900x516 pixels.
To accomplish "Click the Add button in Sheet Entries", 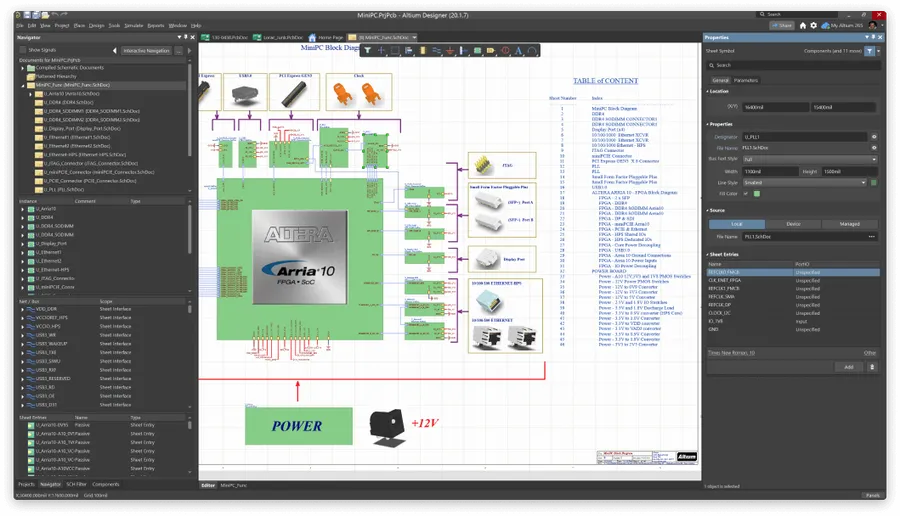I will 848,367.
